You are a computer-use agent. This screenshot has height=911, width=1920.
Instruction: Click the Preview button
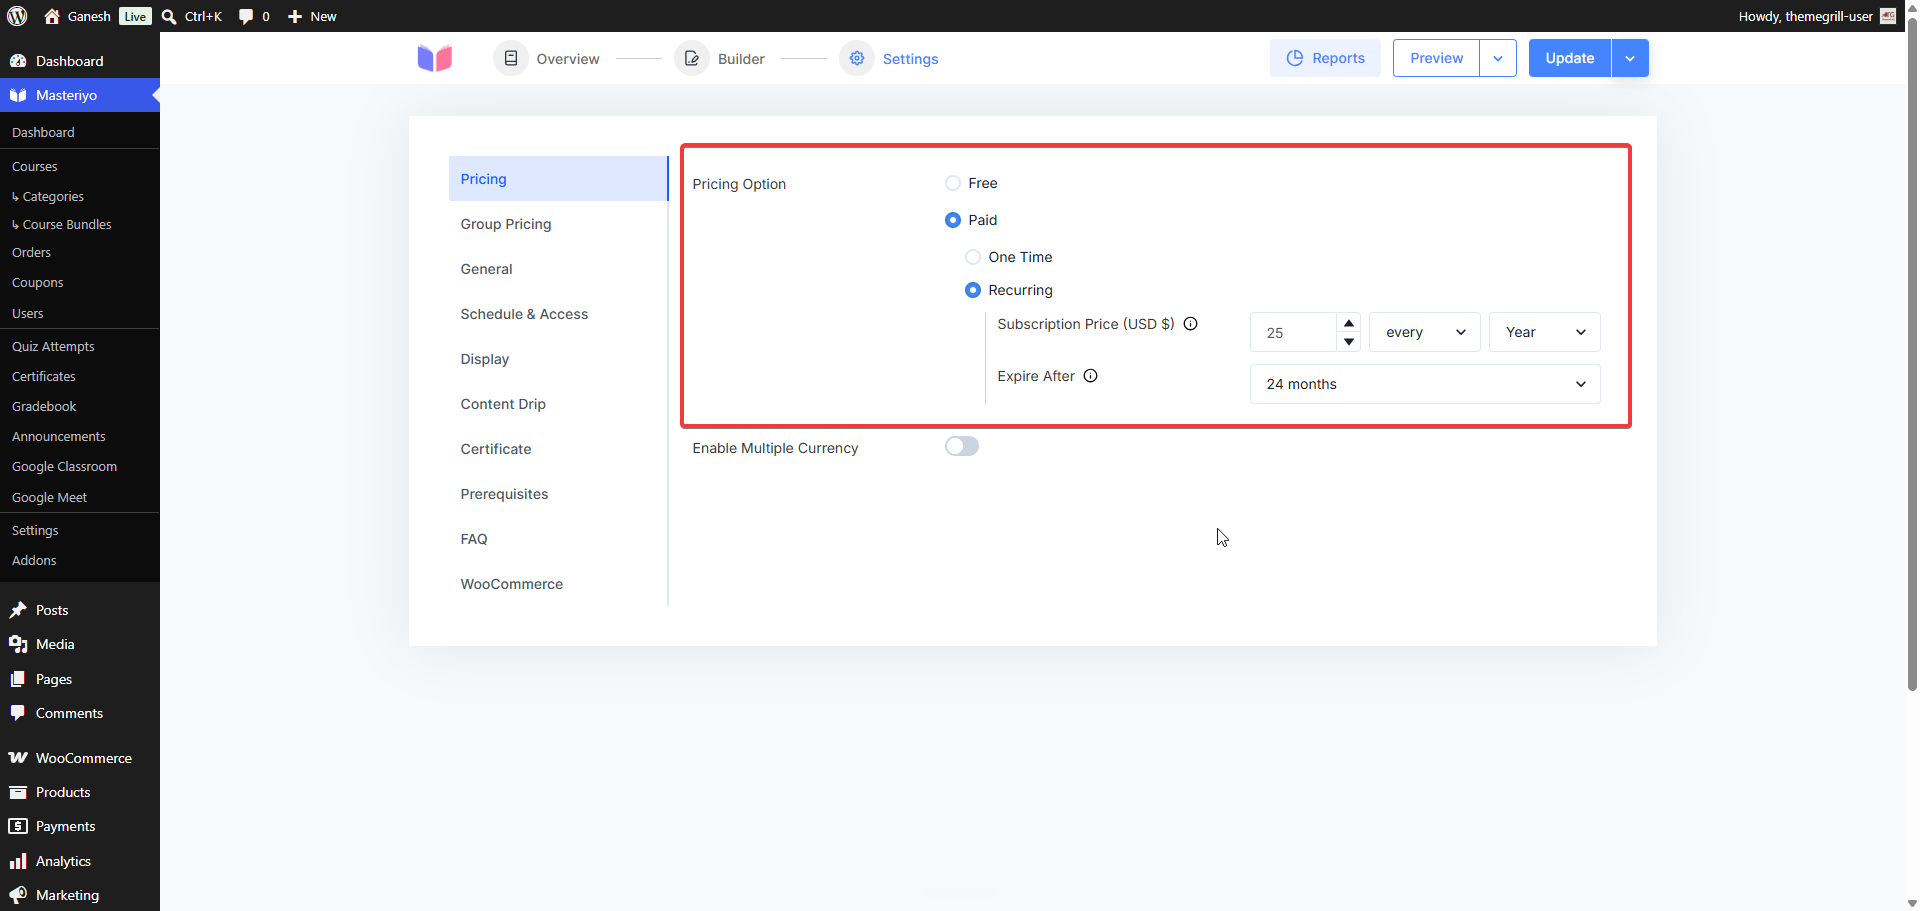pos(1436,58)
